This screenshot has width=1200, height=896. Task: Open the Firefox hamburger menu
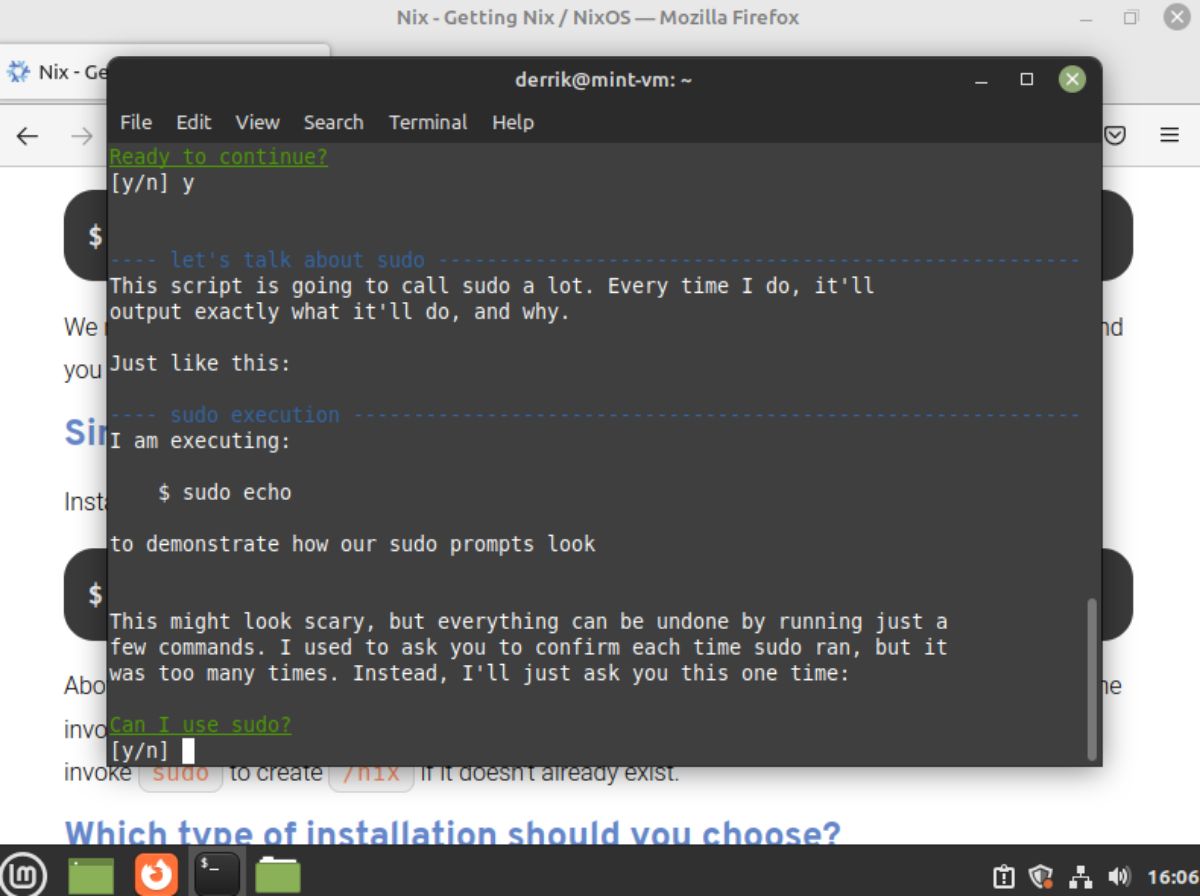1170,135
